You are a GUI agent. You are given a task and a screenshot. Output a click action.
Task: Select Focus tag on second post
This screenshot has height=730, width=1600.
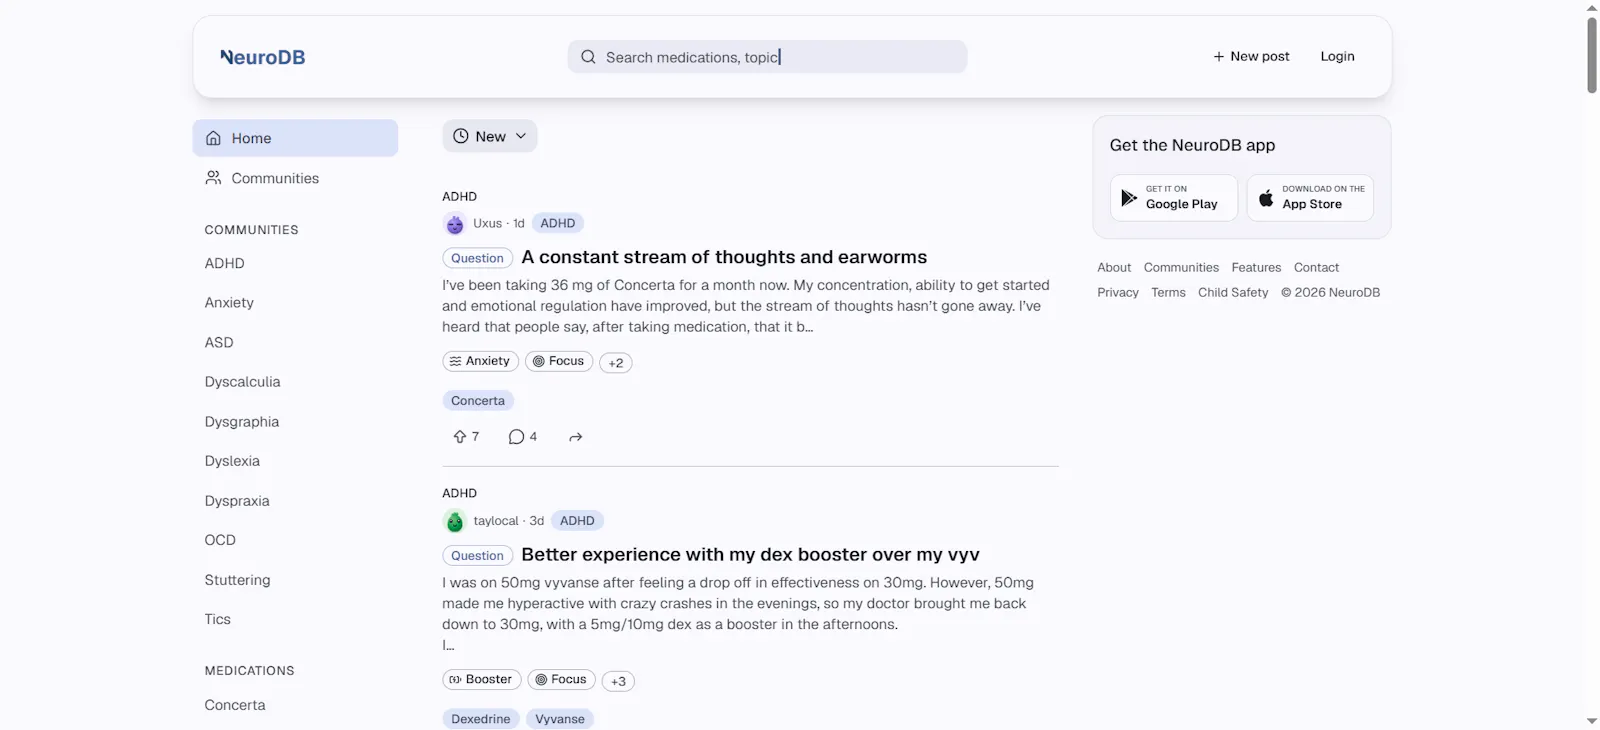click(561, 679)
